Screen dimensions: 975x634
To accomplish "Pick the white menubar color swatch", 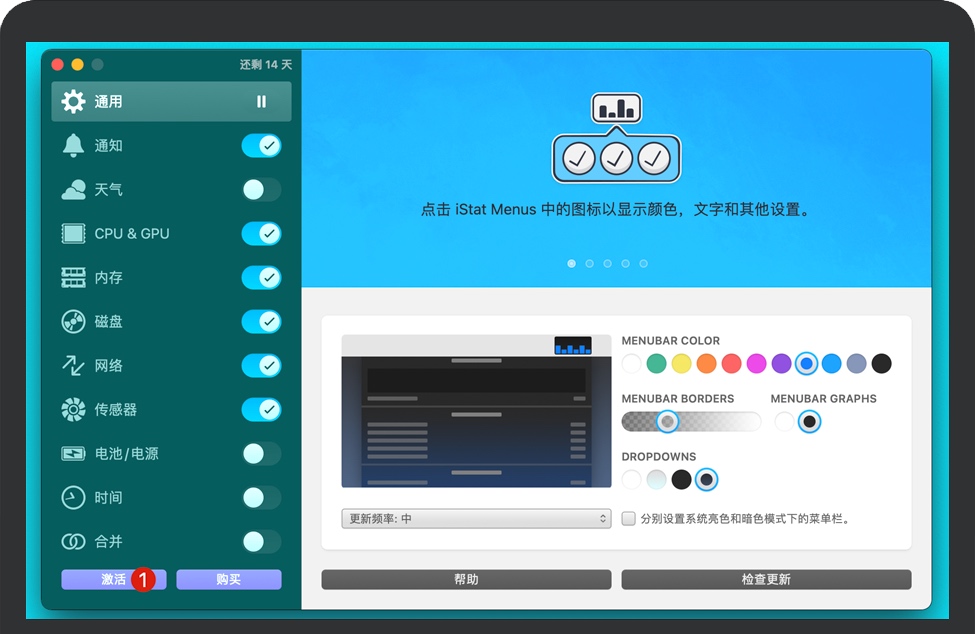I will click(631, 364).
